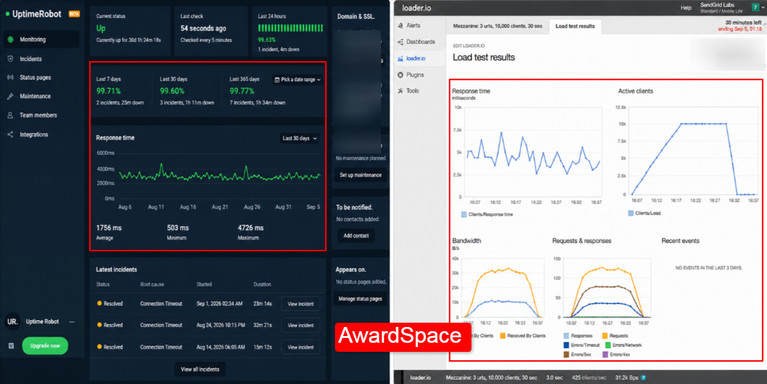Click the Clients/Response time legend swatch
This screenshot has width=767, height=384.
pos(464,215)
